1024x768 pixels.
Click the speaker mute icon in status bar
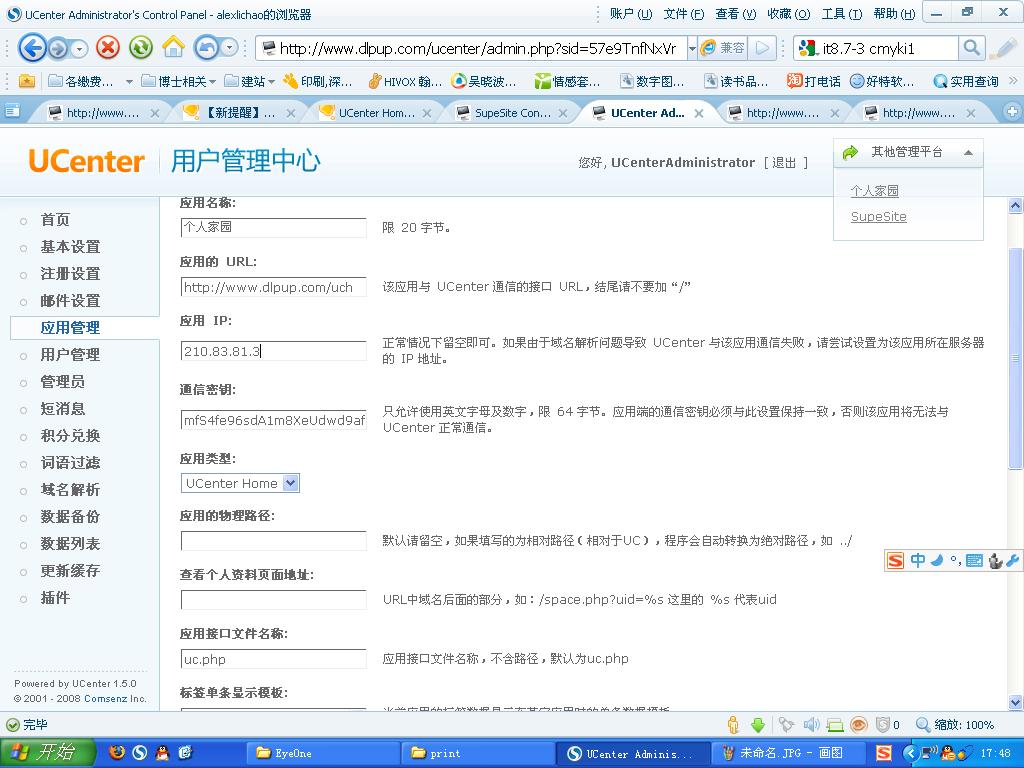pos(811,725)
